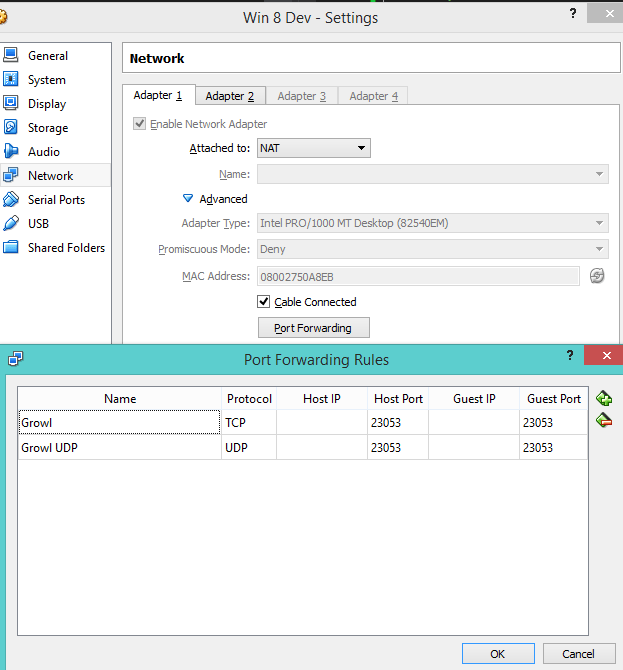Toggle Enable Network Adapter checkbox
623x670 pixels.
(140, 124)
